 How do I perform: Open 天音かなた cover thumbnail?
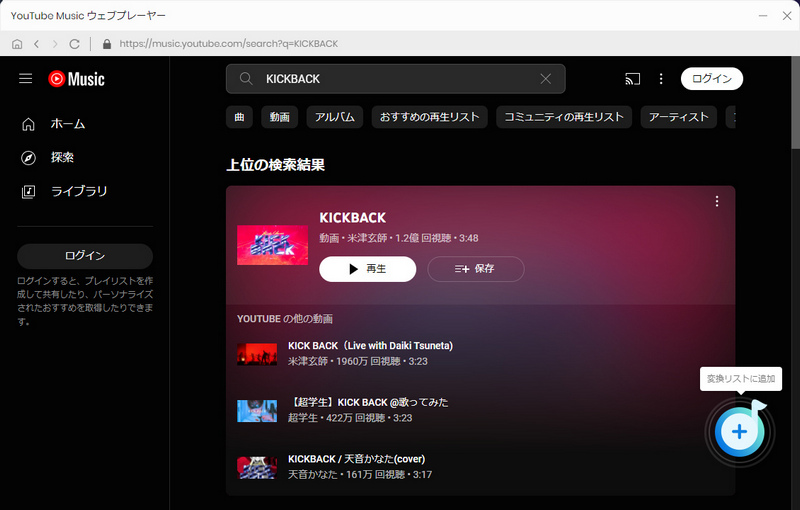(257, 467)
